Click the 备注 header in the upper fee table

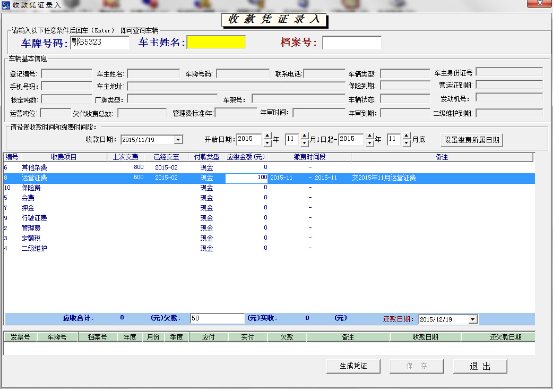pyautogui.click(x=442, y=157)
